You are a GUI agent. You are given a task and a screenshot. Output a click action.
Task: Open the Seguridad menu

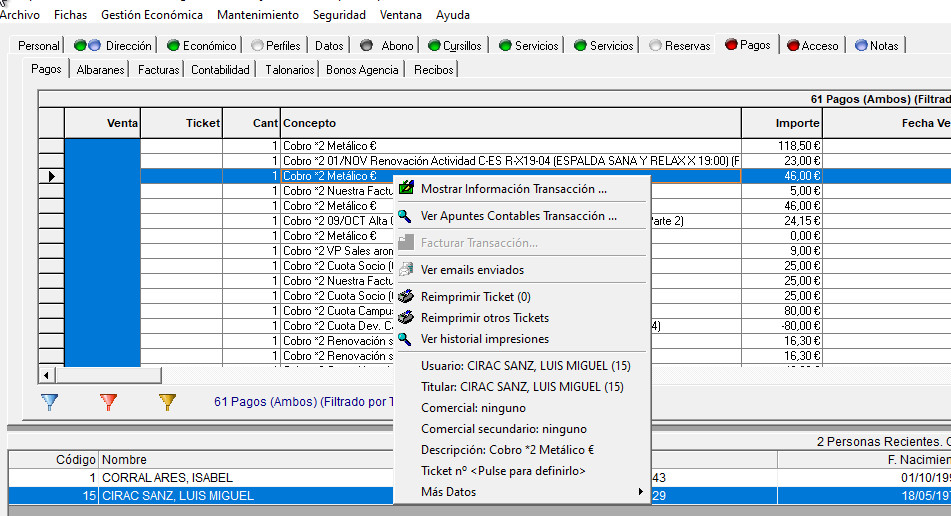click(339, 15)
